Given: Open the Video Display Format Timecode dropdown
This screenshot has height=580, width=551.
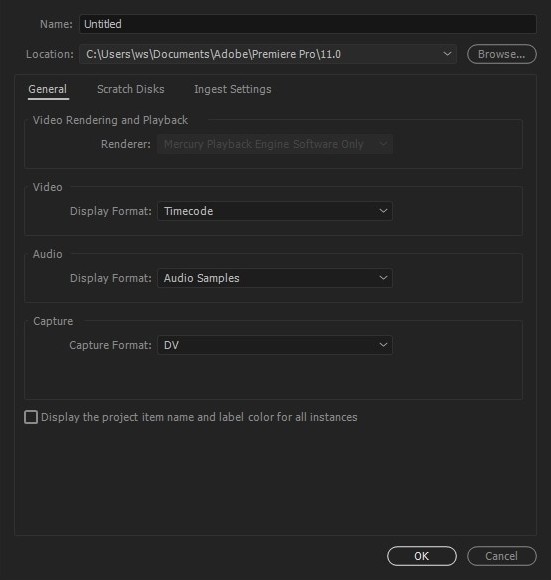Looking at the screenshot, I should pyautogui.click(x=275, y=211).
